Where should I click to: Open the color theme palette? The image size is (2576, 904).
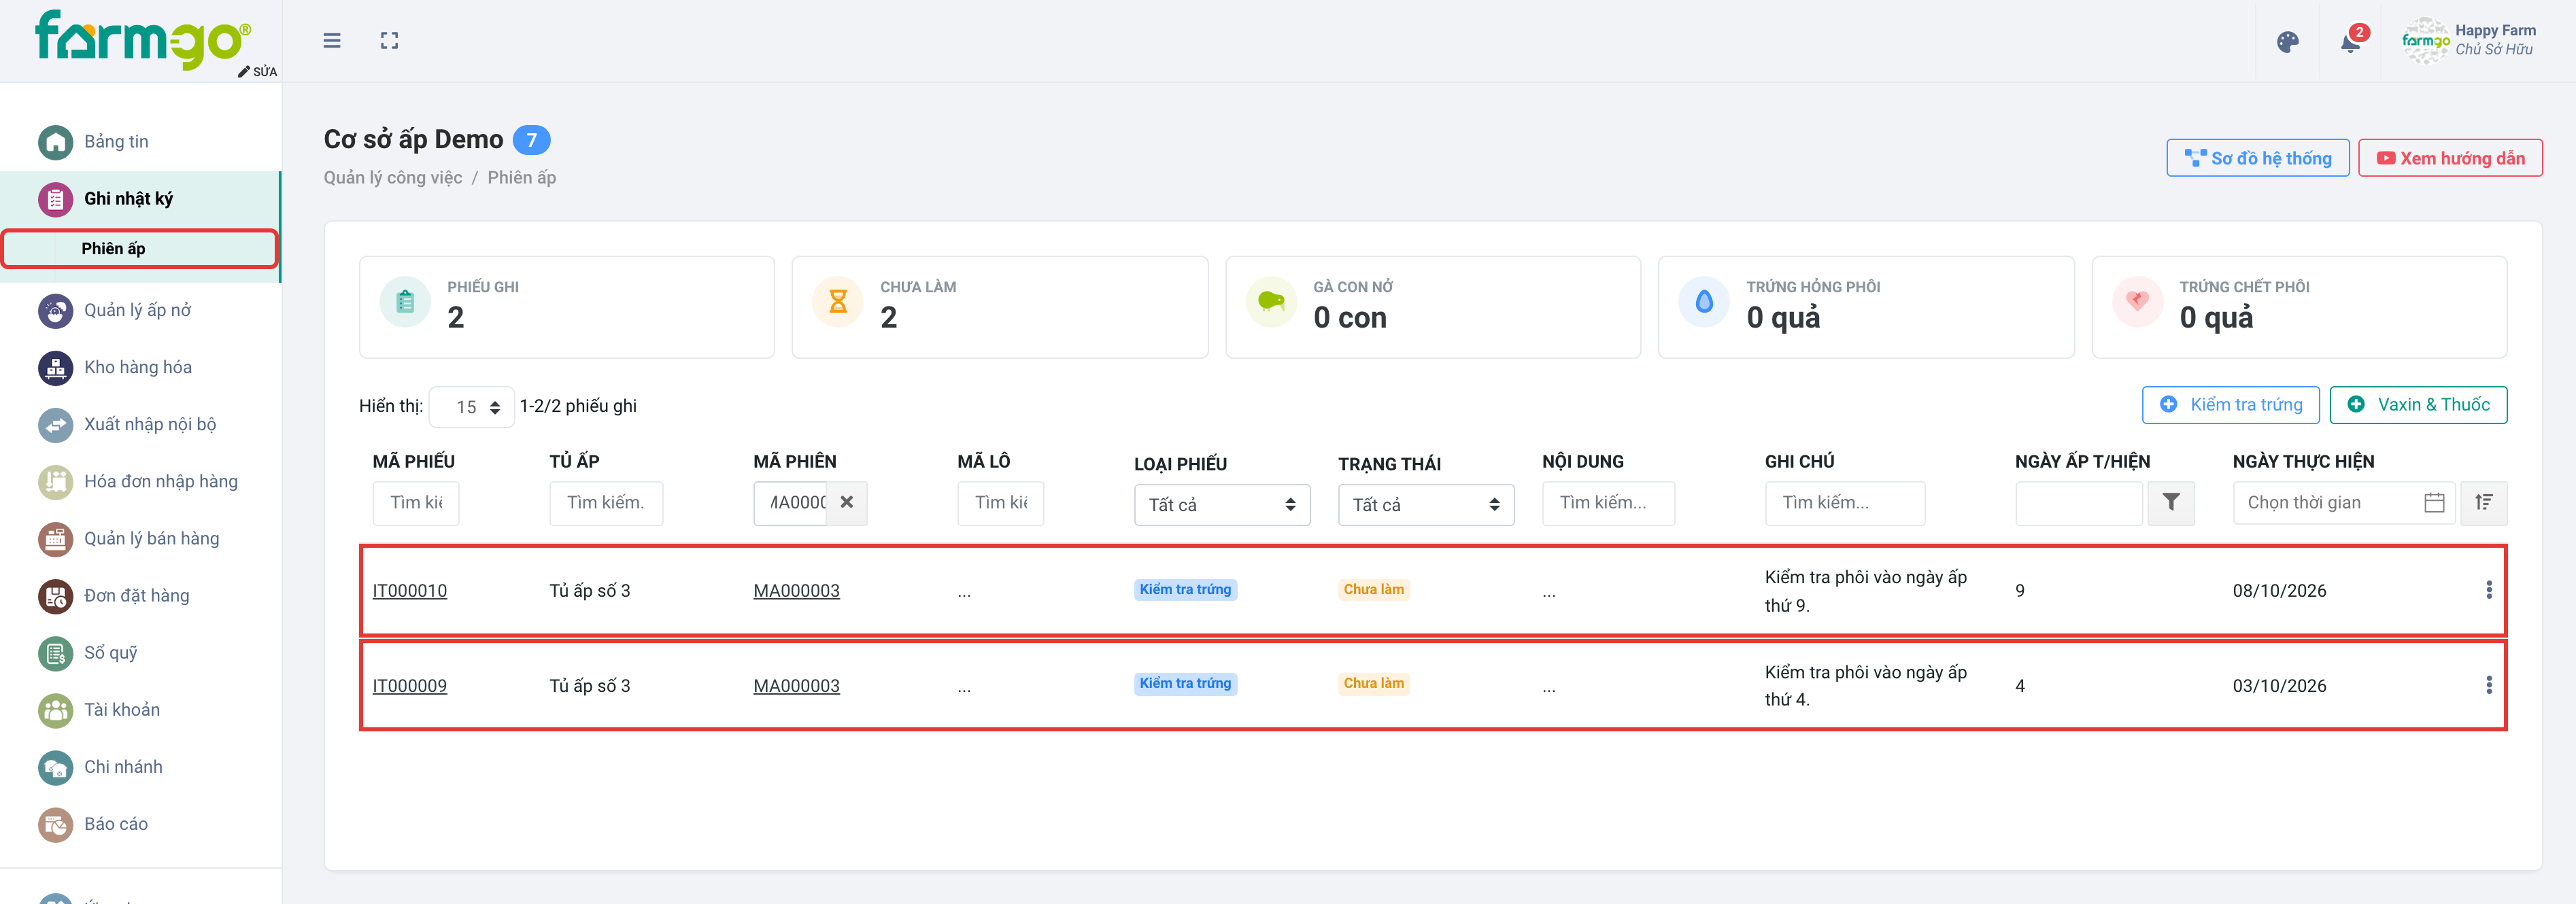[x=2287, y=42]
